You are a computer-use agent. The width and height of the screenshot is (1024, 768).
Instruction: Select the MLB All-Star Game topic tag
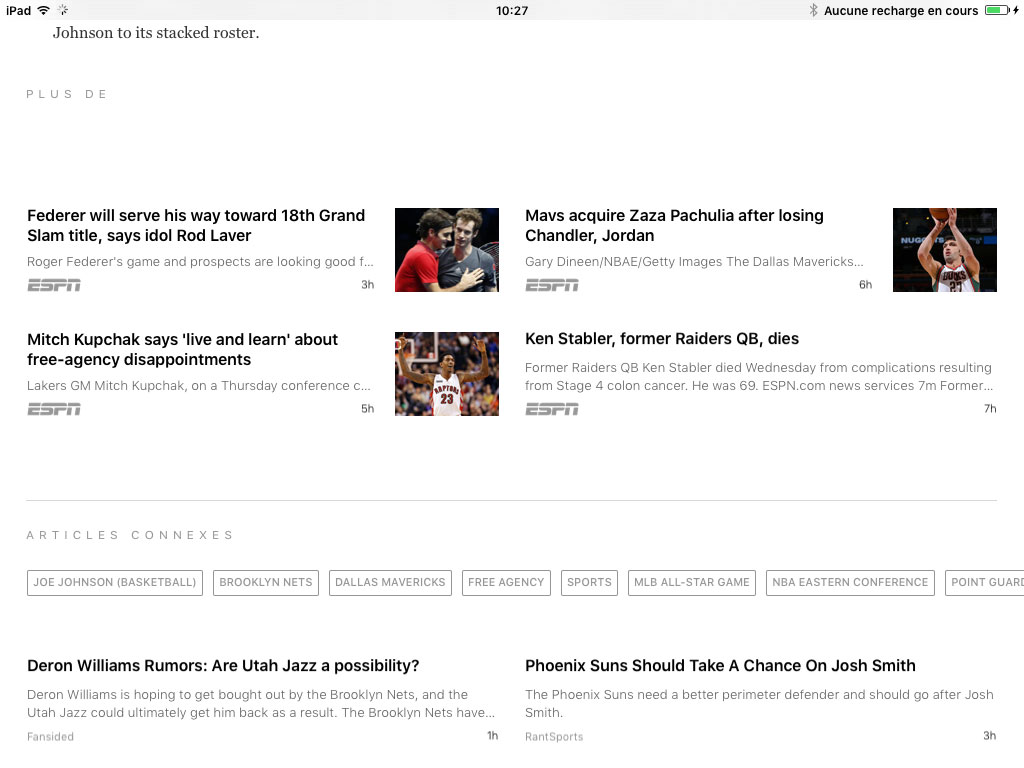coord(692,583)
